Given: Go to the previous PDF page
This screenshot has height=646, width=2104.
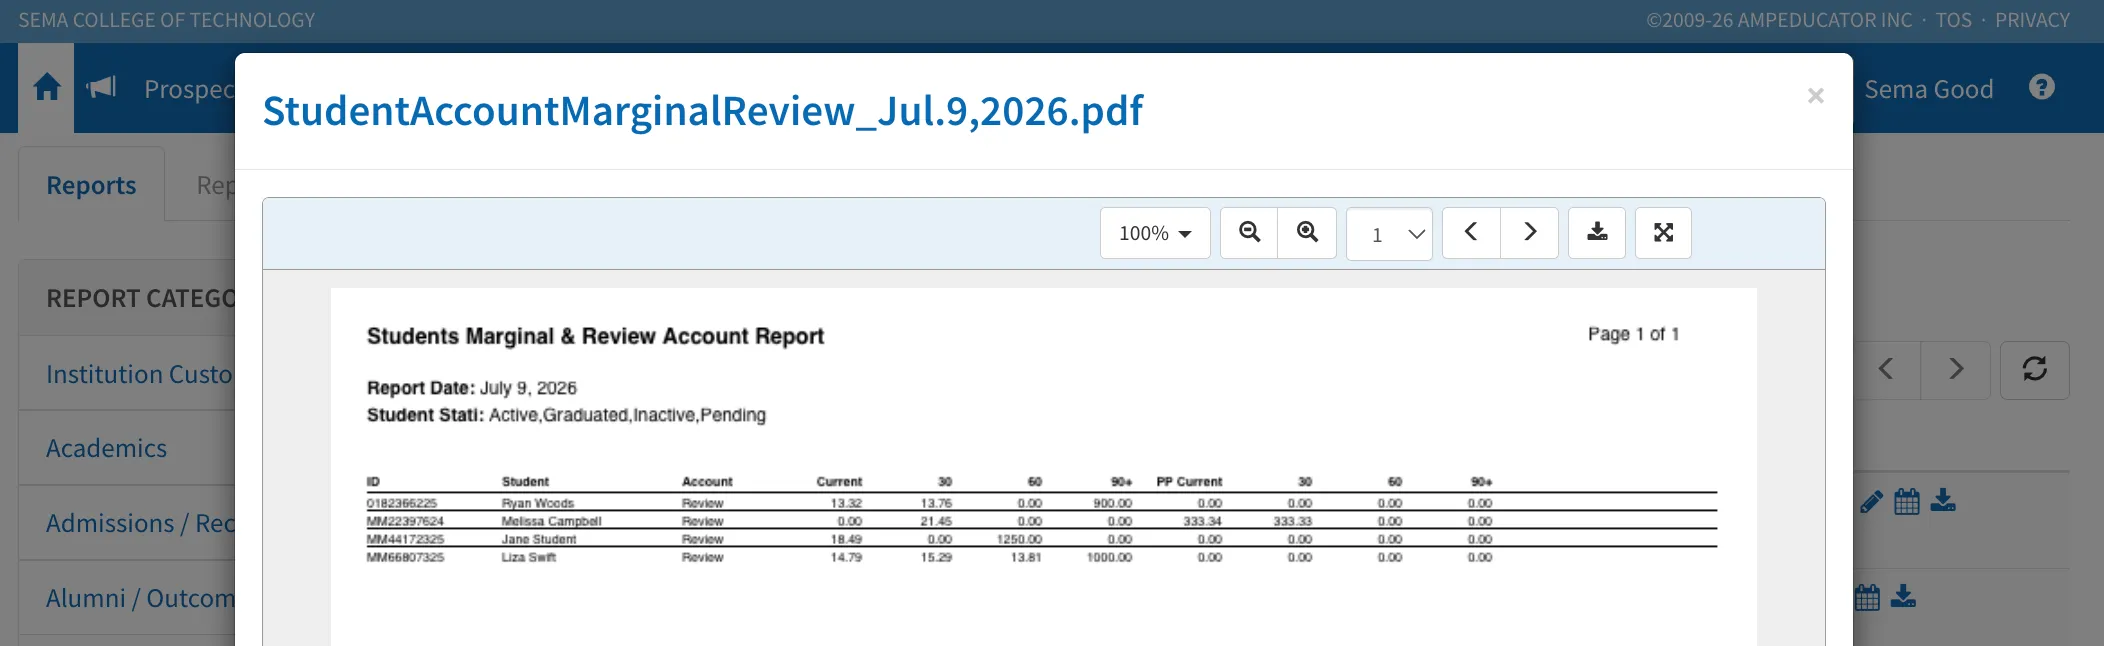Looking at the screenshot, I should pyautogui.click(x=1471, y=233).
